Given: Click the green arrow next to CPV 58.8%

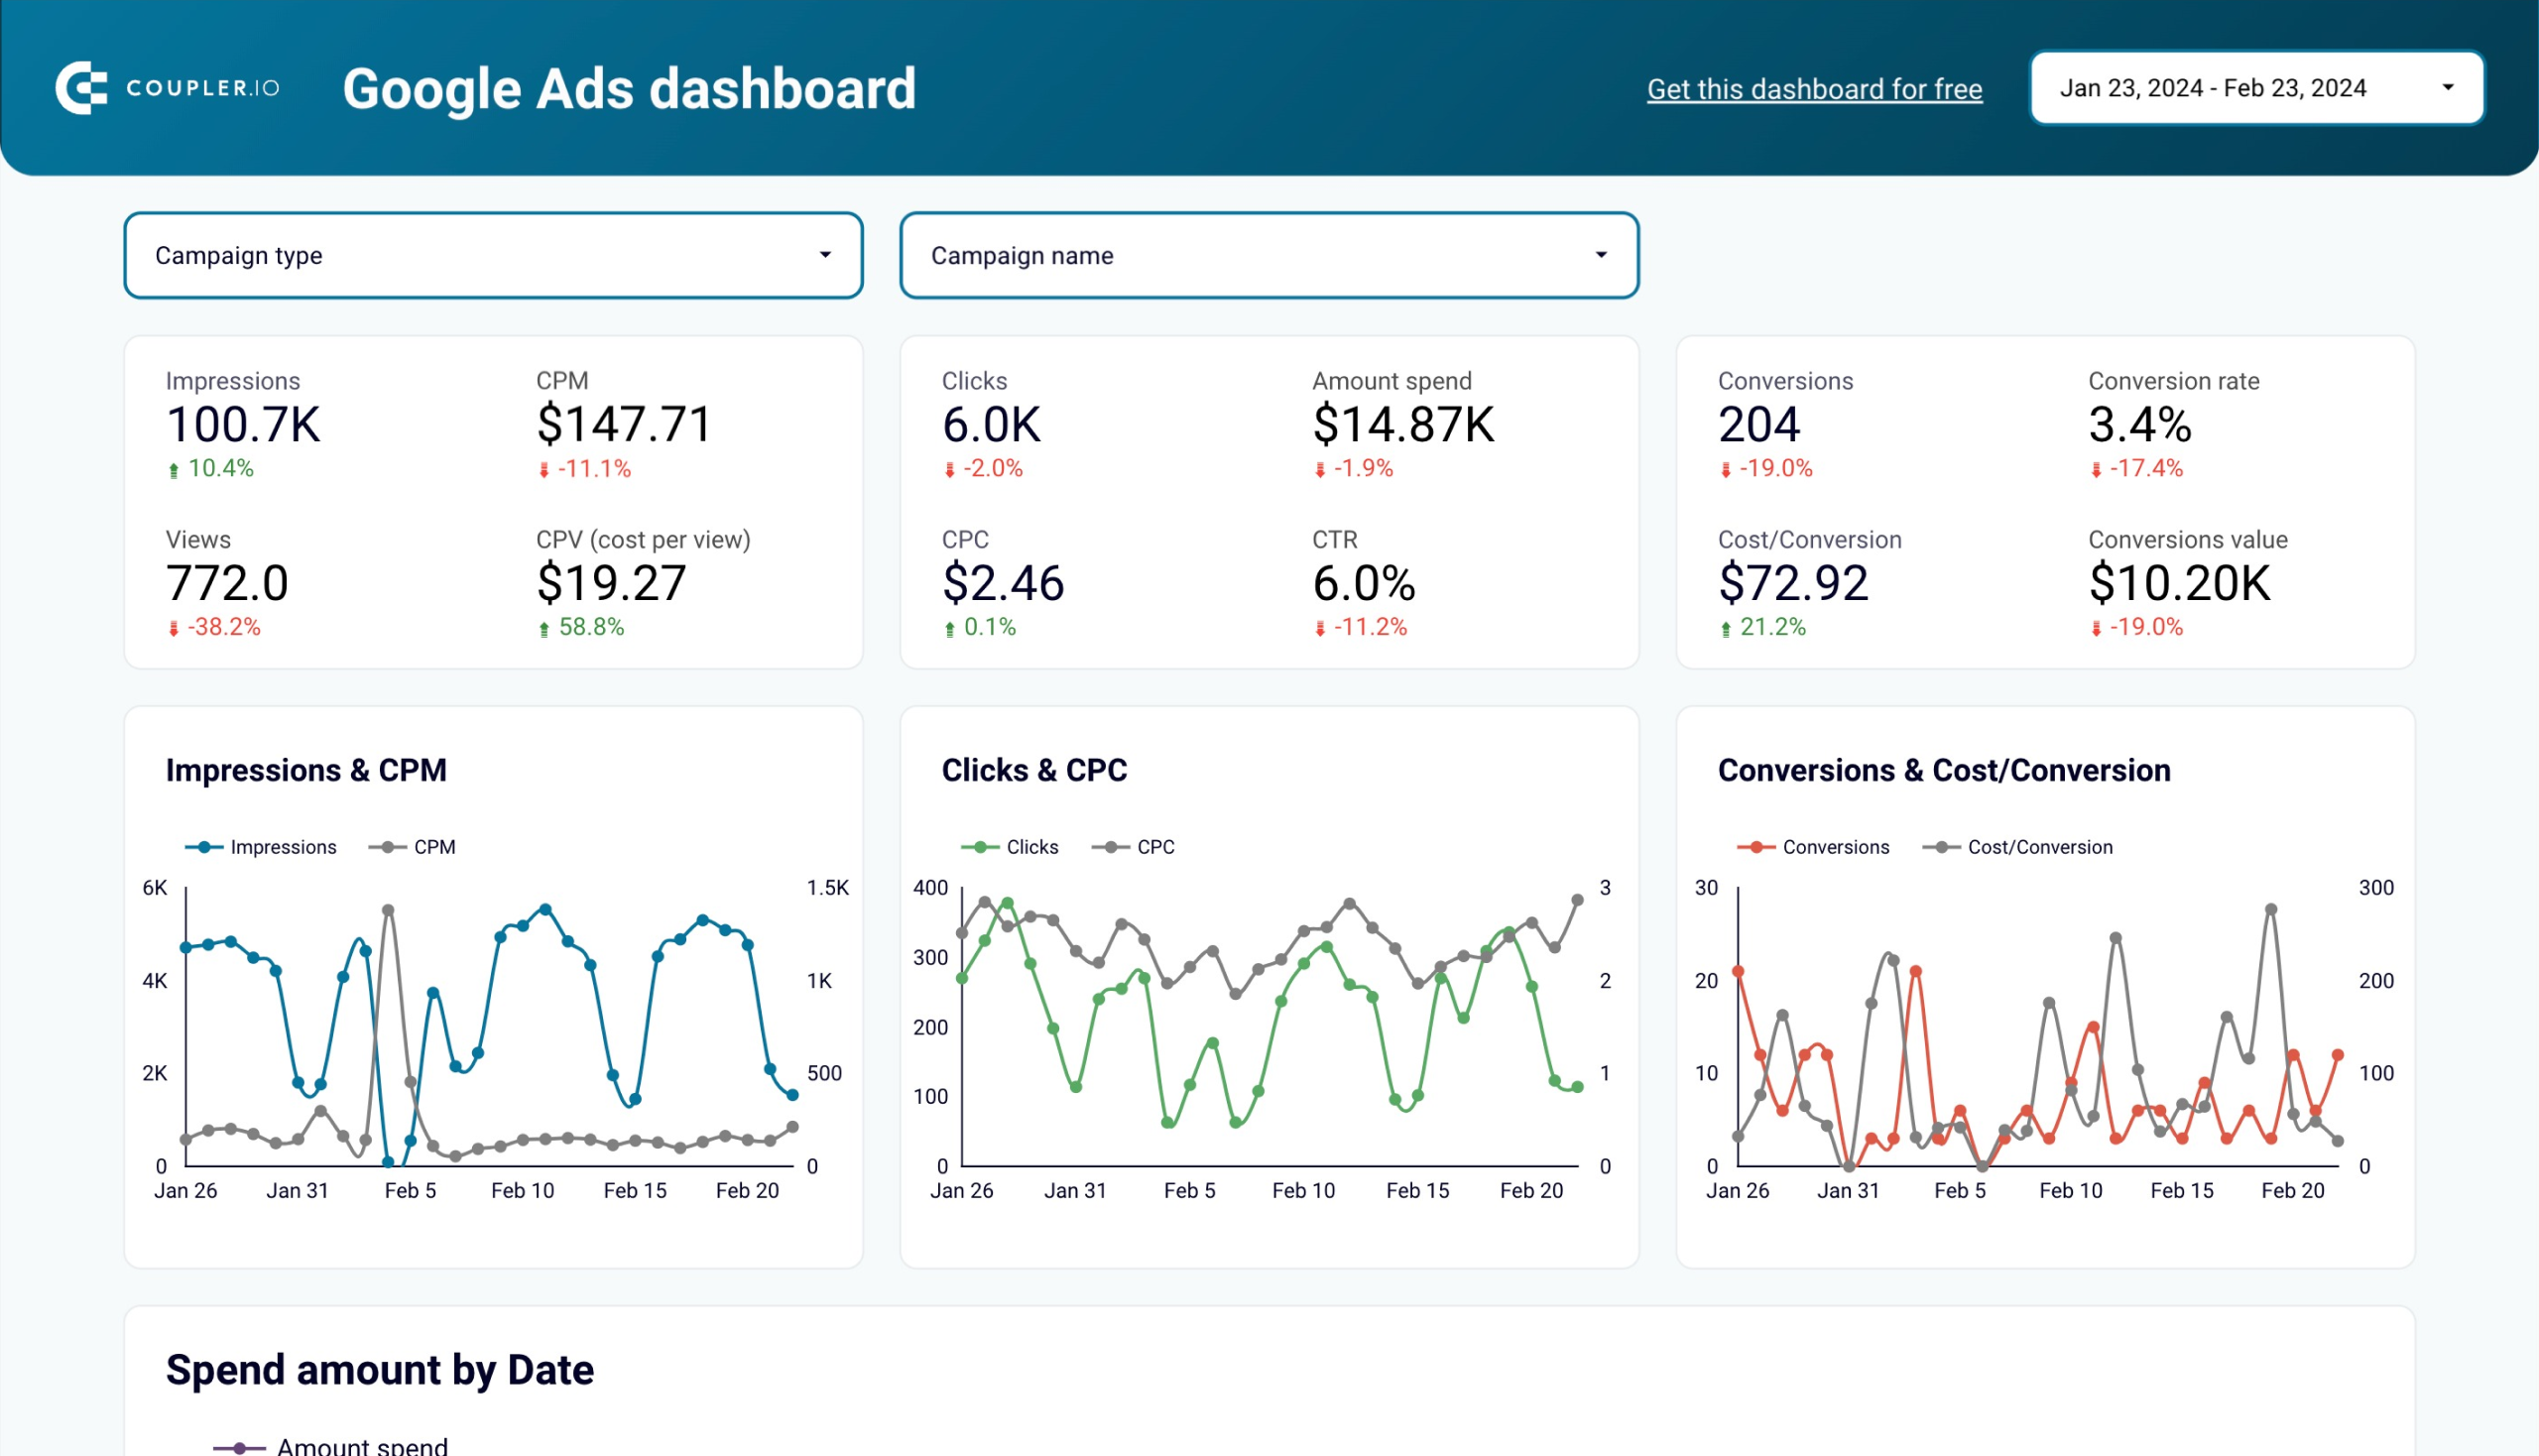Looking at the screenshot, I should point(545,628).
